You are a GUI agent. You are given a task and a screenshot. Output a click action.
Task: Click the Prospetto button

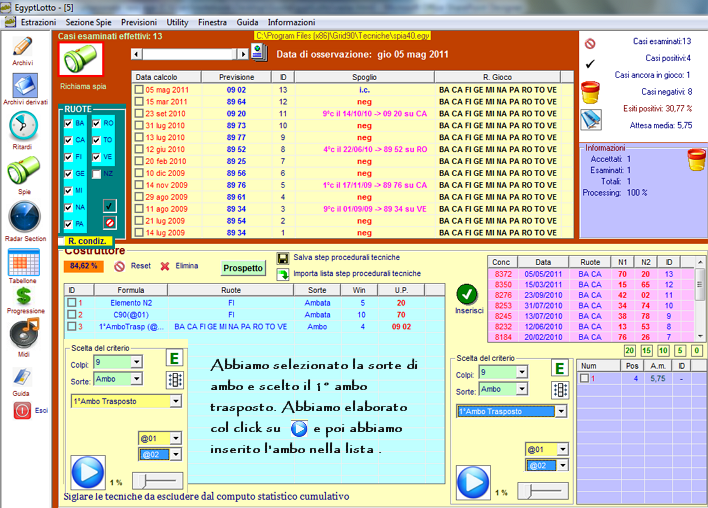point(243,268)
